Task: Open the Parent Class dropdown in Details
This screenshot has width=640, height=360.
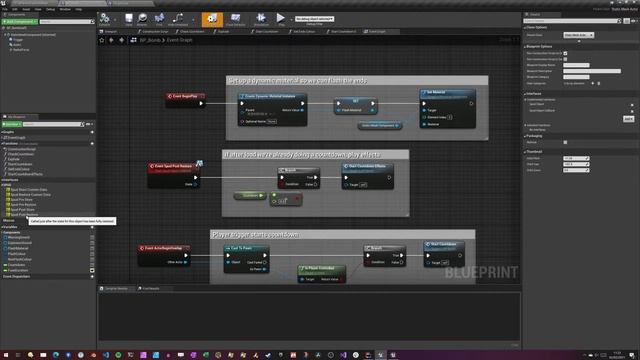Action: pos(578,35)
